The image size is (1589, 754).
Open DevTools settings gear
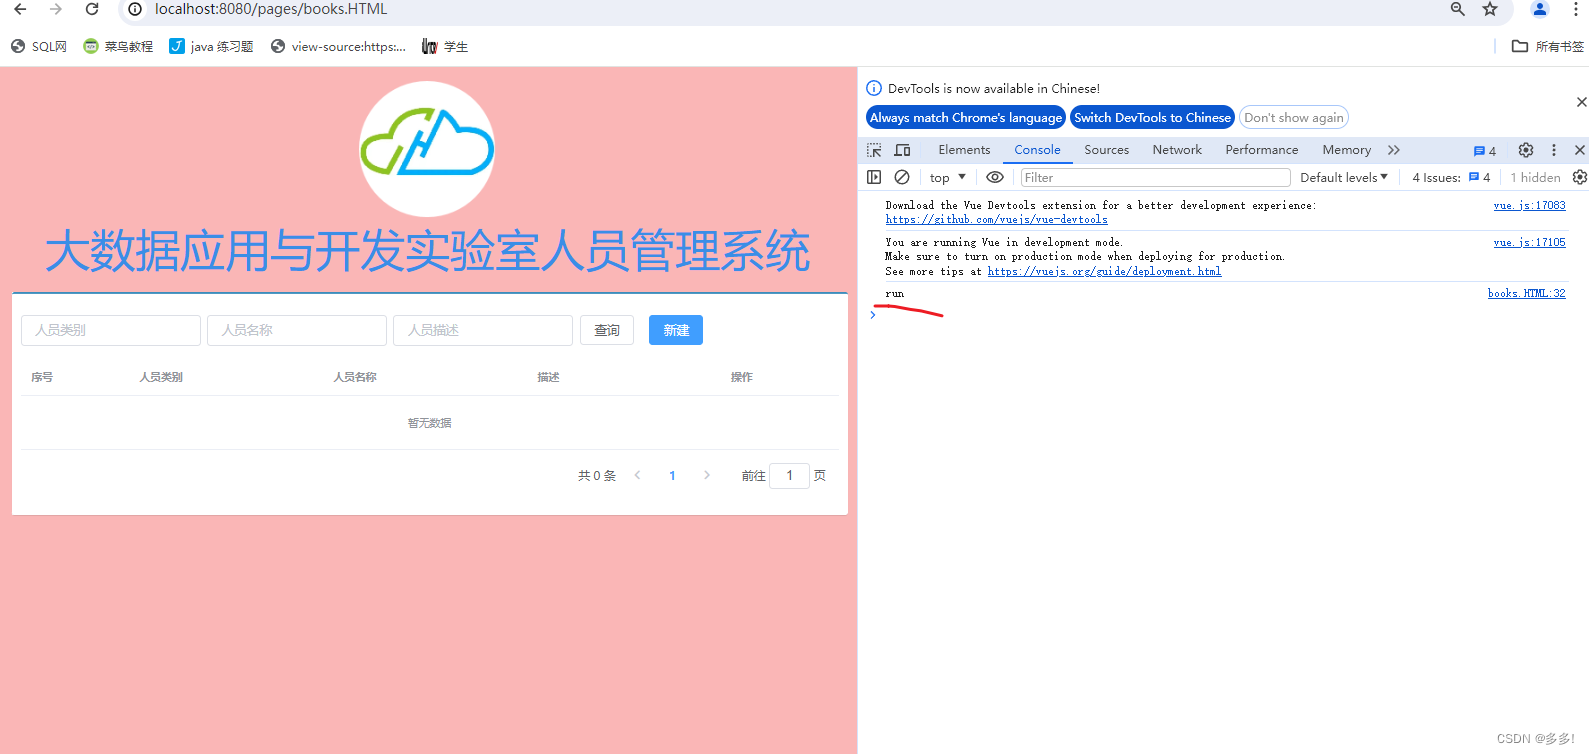click(x=1526, y=150)
